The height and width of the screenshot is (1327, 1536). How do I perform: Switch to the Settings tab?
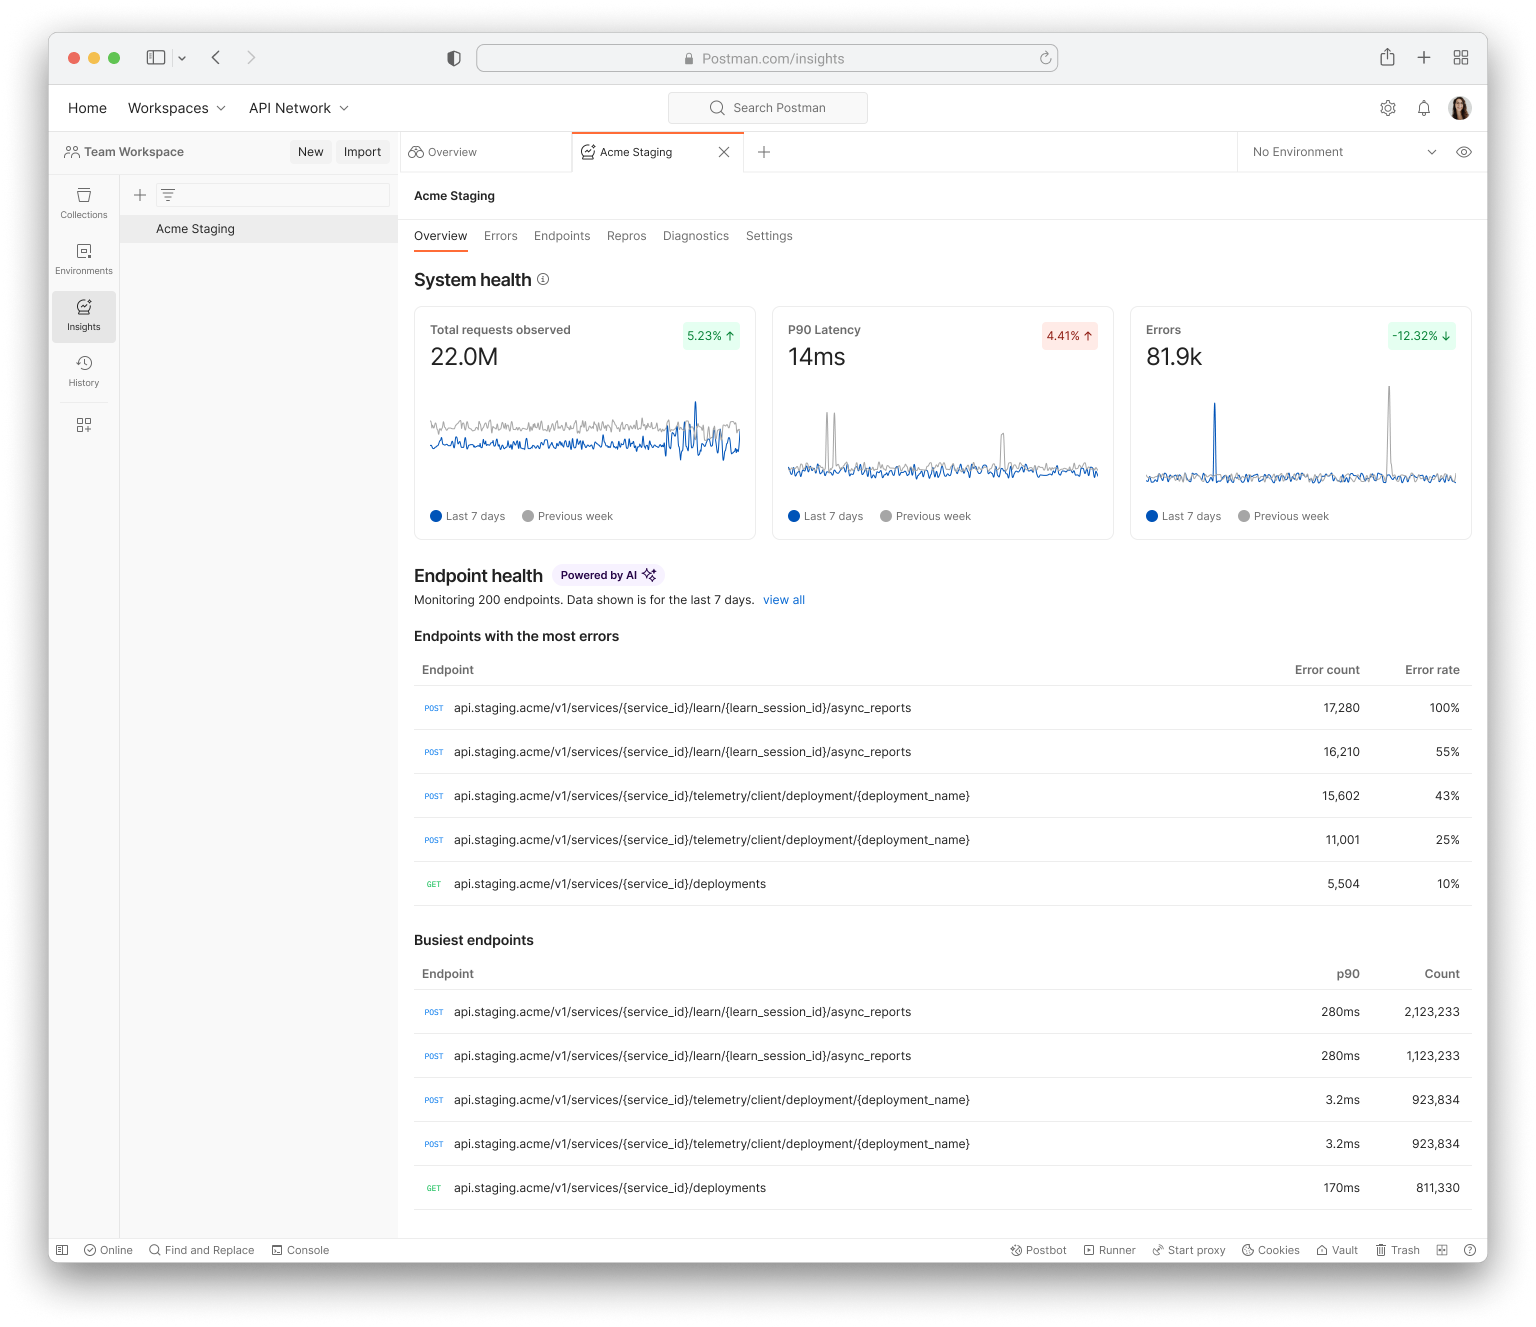[769, 236]
